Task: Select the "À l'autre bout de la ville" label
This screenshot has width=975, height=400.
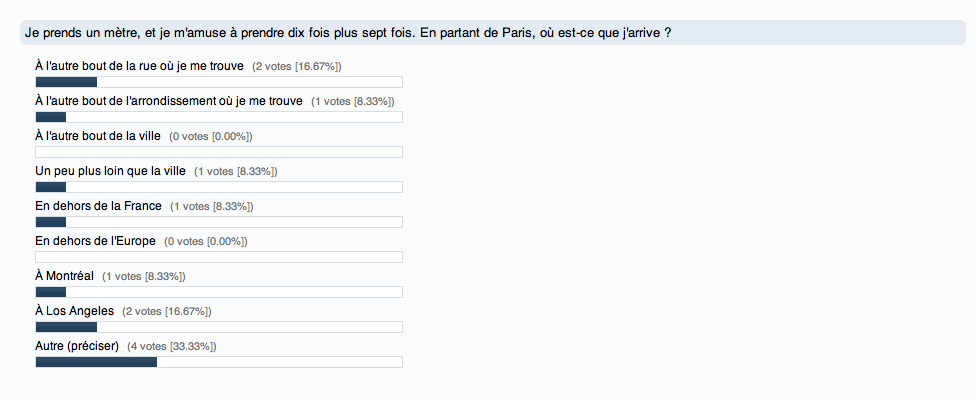Action: click(98, 136)
